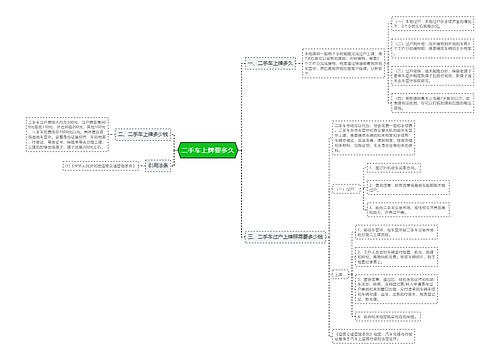Select the note starting with (三)过户后快
500x360 pixels.
(432, 76)
